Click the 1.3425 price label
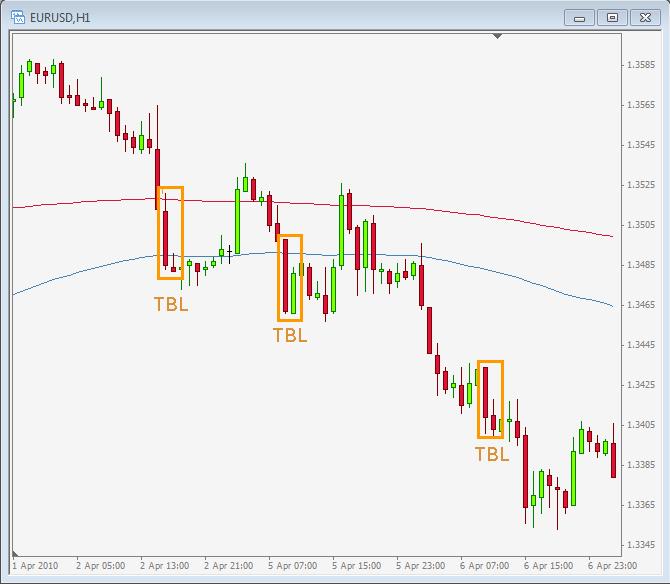670x584 pixels. pos(641,385)
